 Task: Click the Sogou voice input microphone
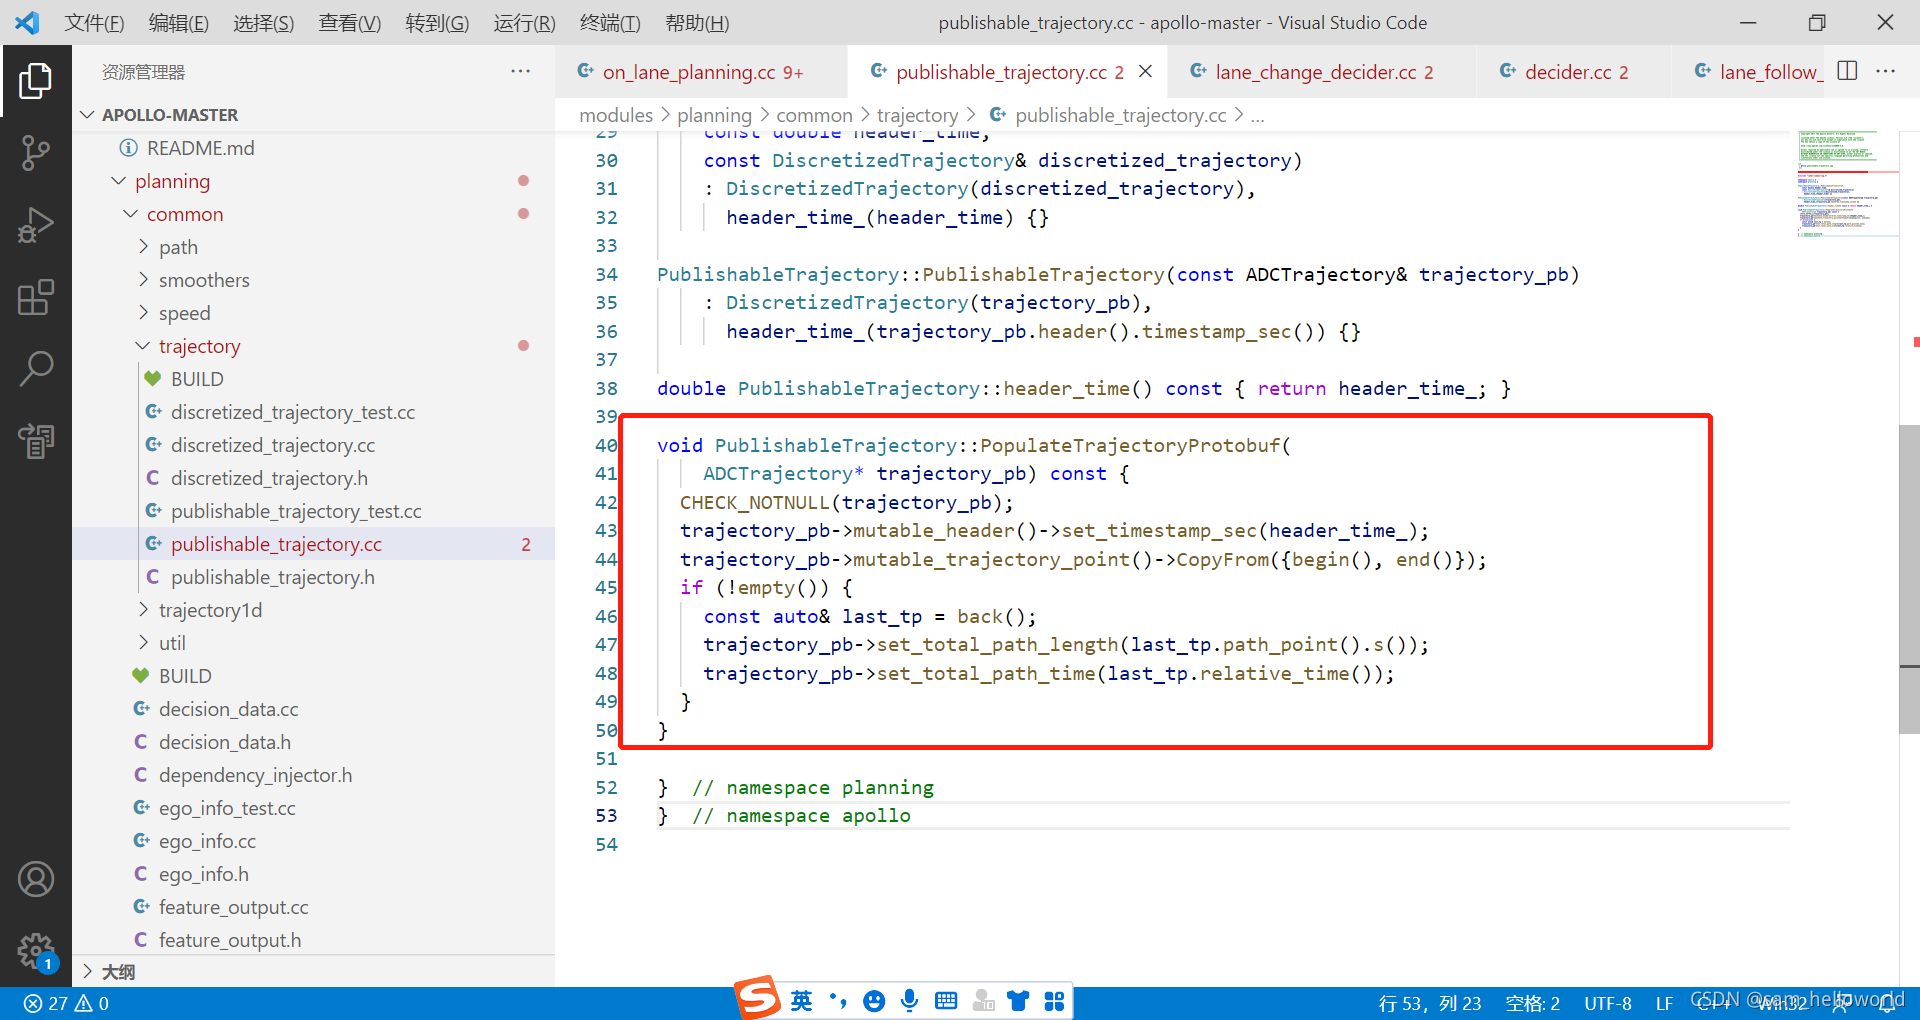pyautogui.click(x=909, y=1001)
